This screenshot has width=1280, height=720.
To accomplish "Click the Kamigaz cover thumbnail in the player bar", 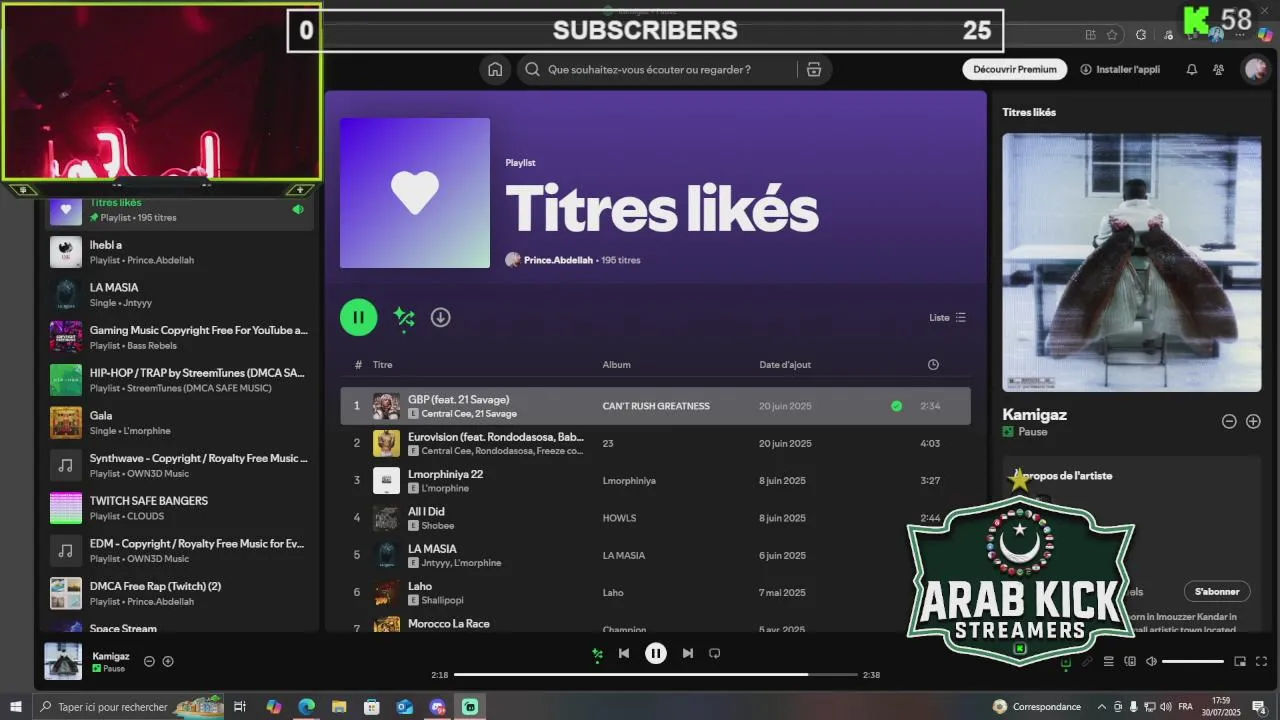I will point(62,661).
